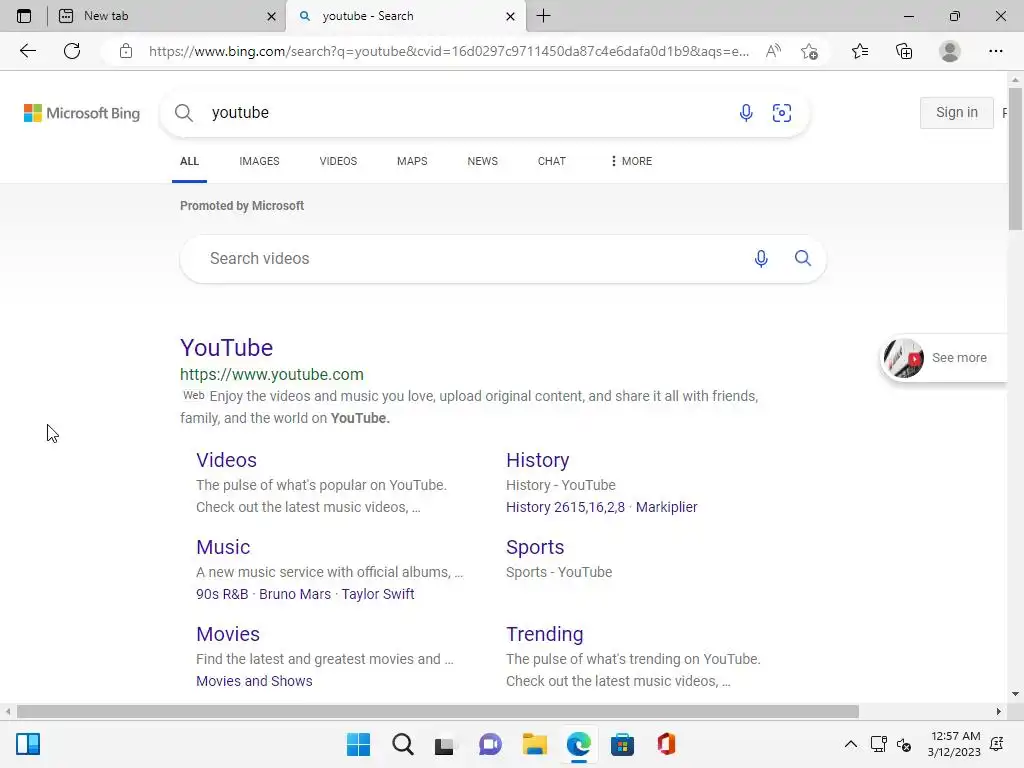
Task: Open Movies and Shows link
Action: point(254,681)
